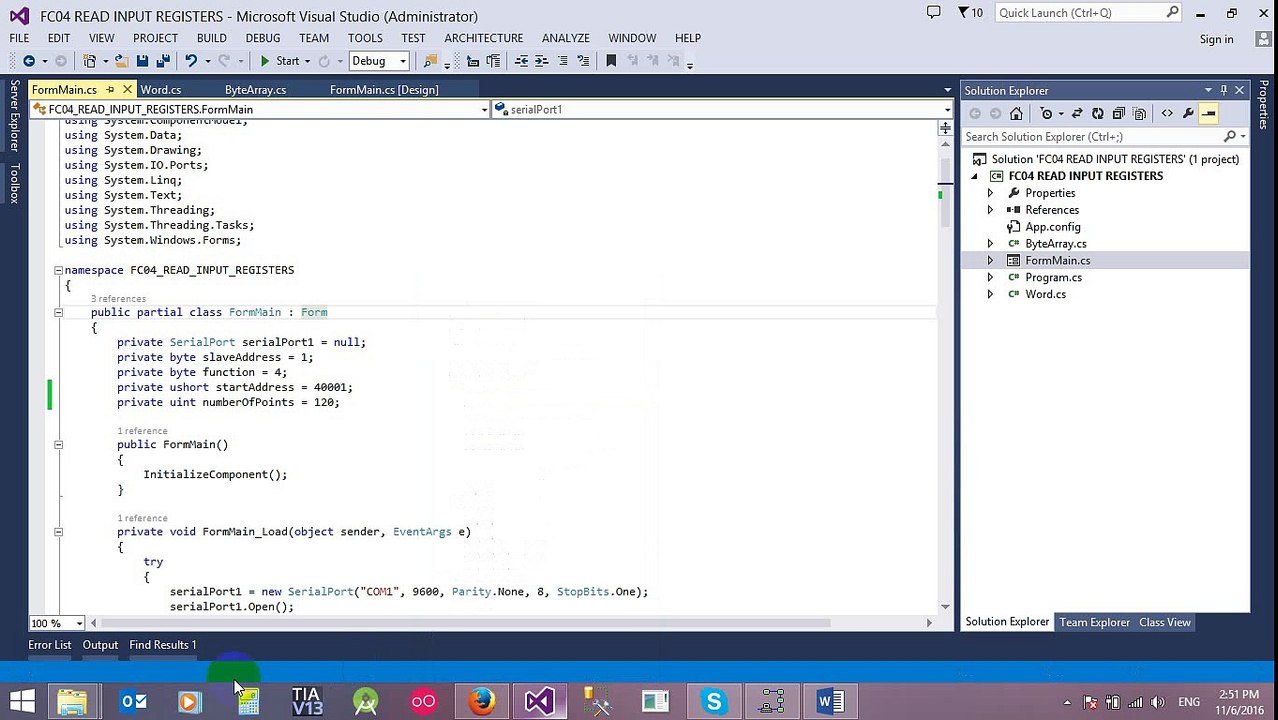The width and height of the screenshot is (1278, 720).
Task: Toggle Show All Files in Solution Explorer
Action: (1139, 113)
